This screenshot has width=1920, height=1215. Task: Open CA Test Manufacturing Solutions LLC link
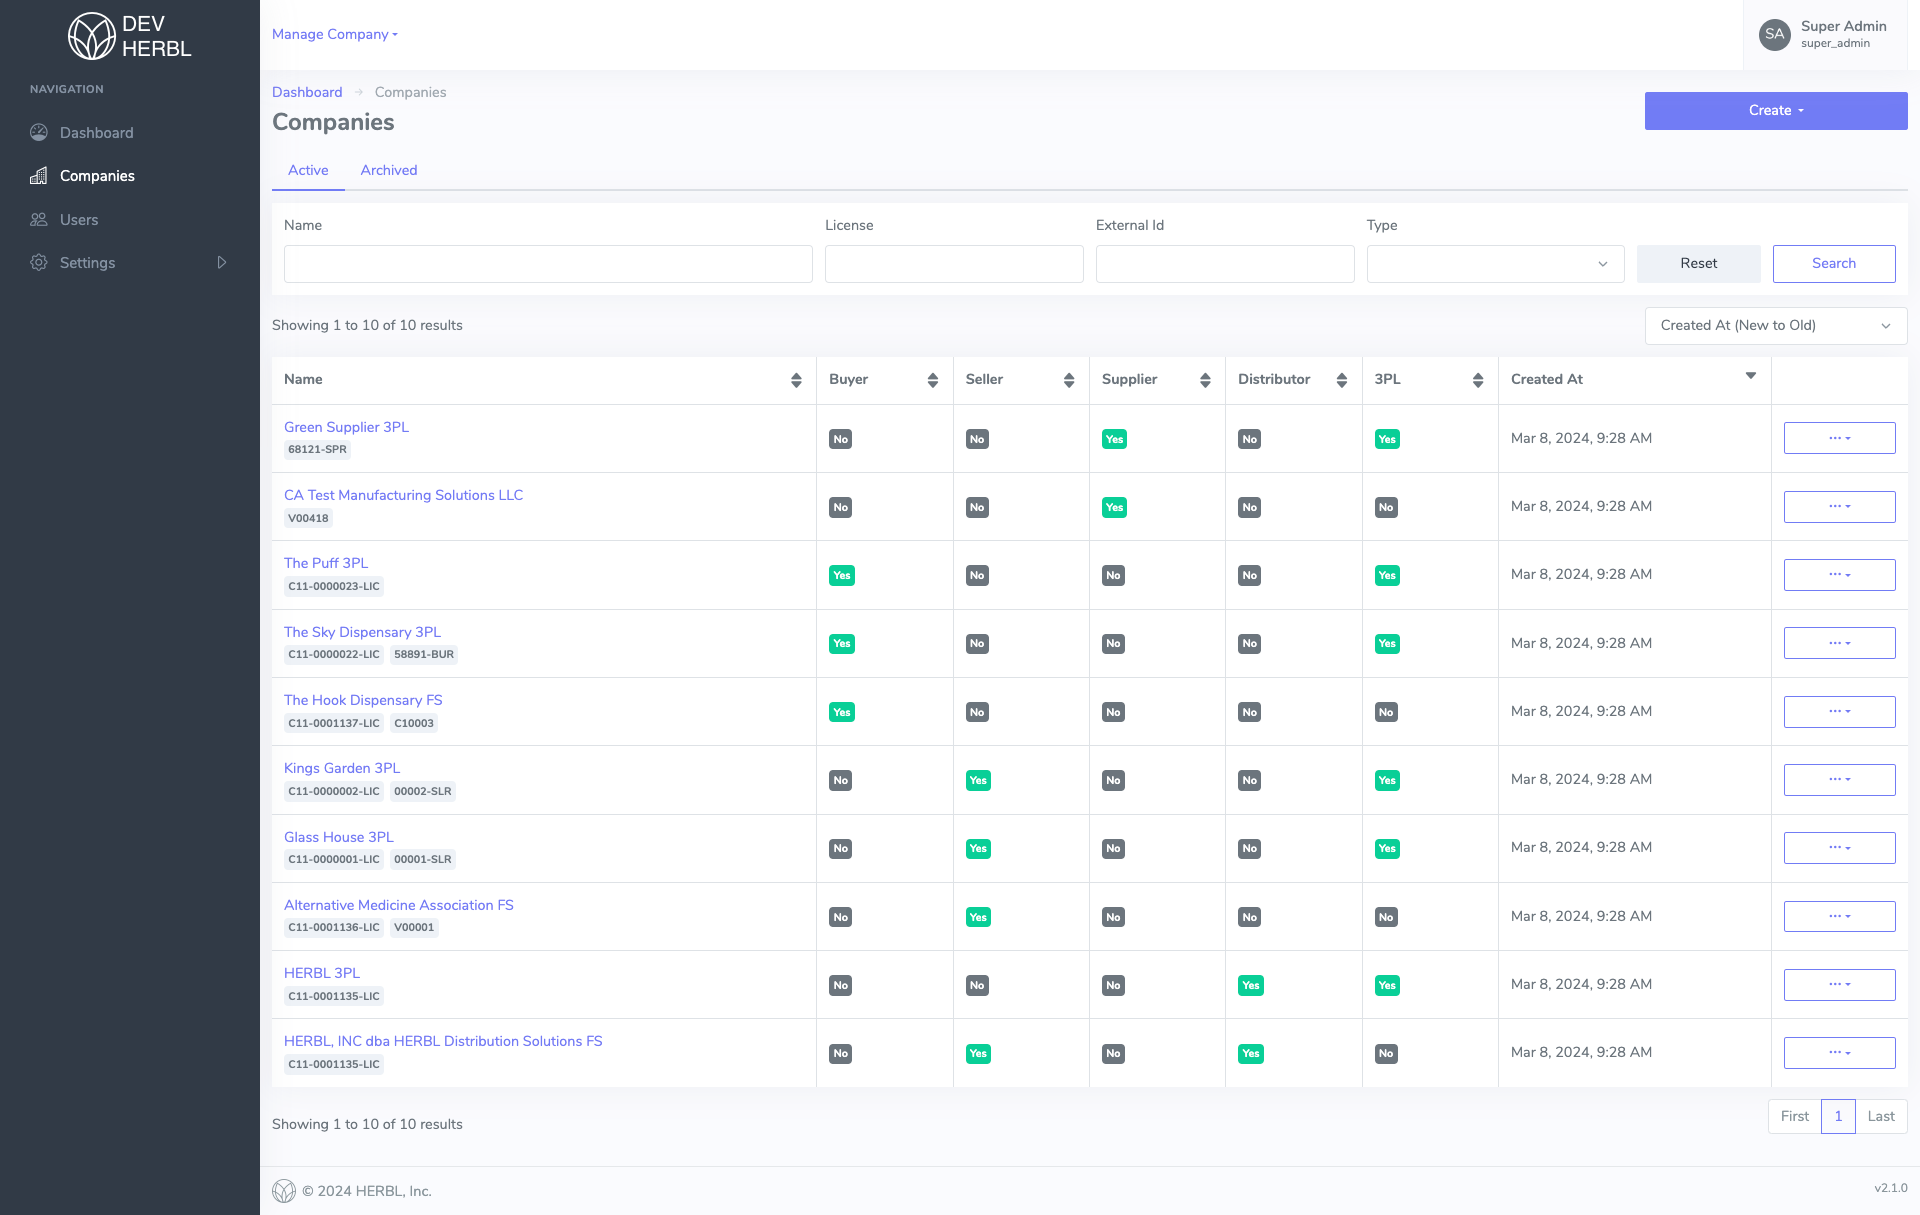(403, 495)
